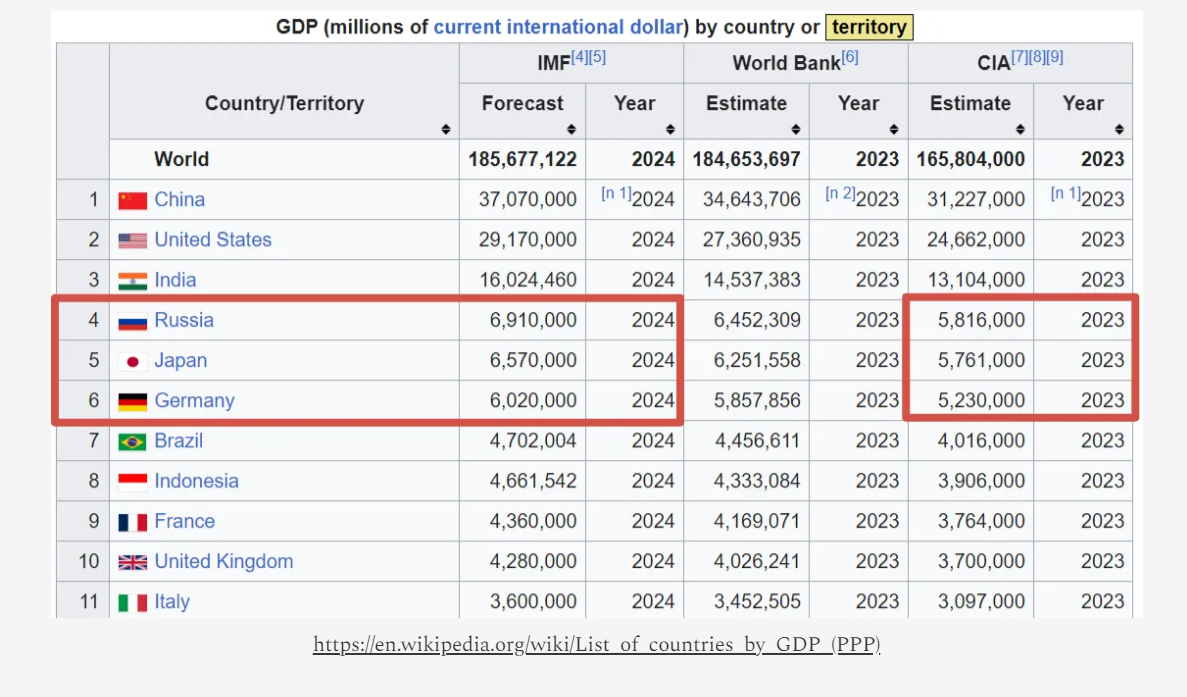Select Indonesia's World Bank estimate 4,333,084
The image size is (1187, 697).
coord(757,480)
